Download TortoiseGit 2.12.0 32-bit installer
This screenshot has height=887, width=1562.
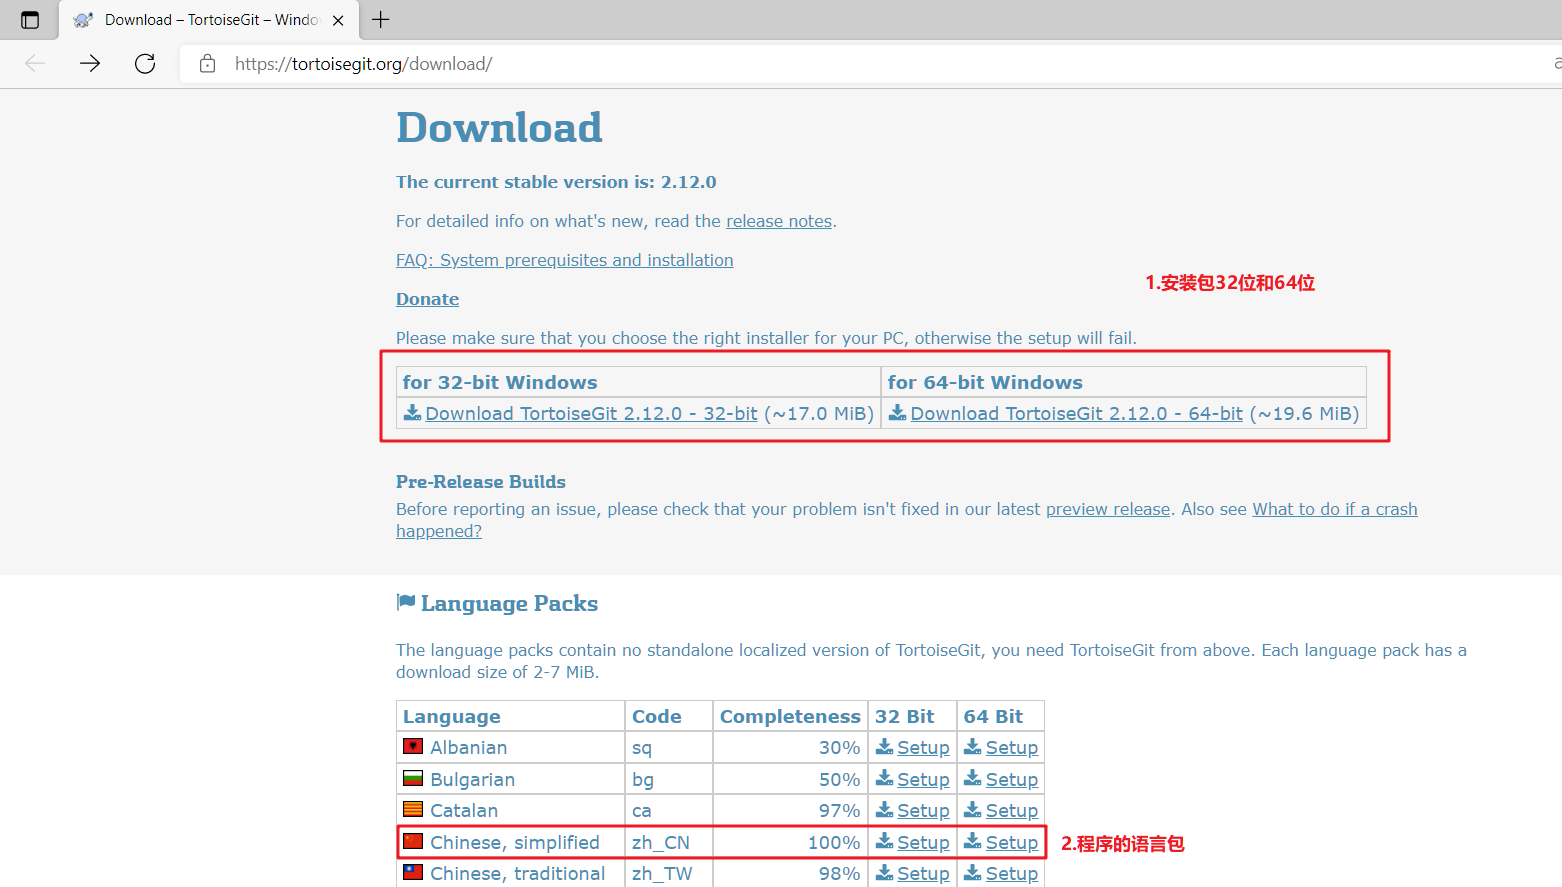click(x=591, y=414)
